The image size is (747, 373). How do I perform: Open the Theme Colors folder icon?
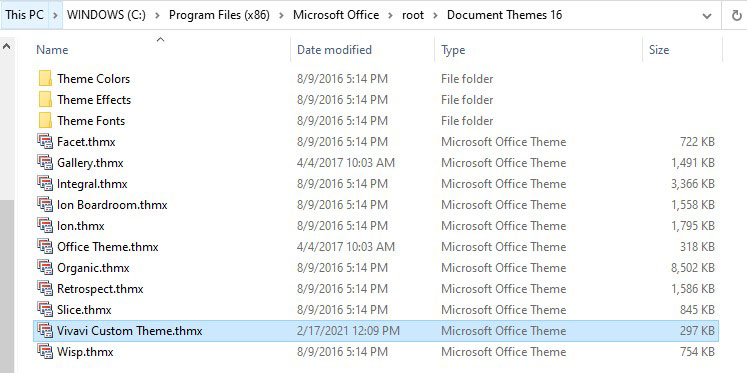[x=45, y=79]
